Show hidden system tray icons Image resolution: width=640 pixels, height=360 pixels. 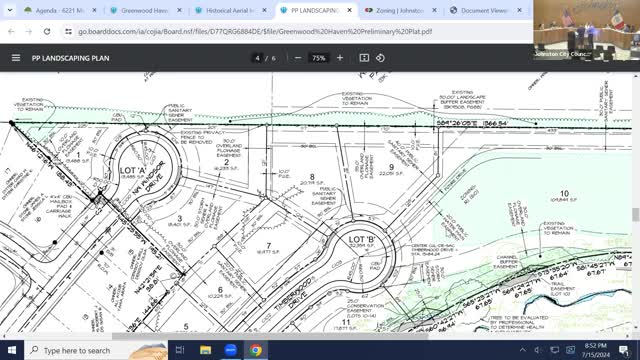coord(523,350)
